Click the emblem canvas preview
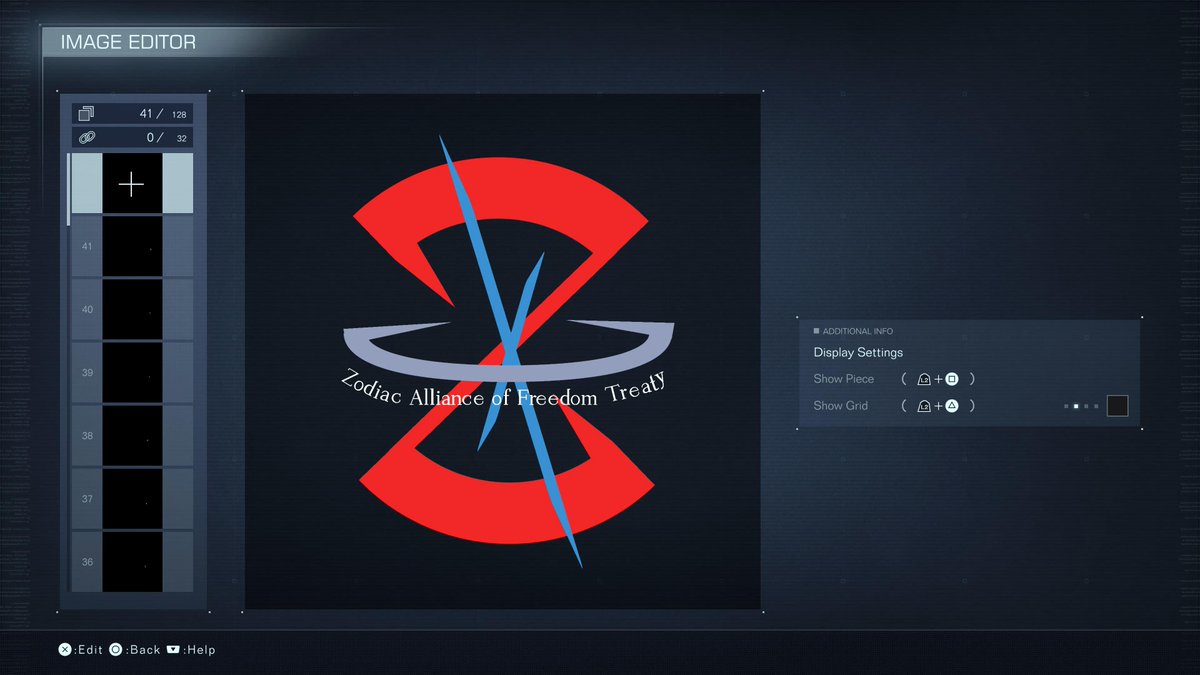The height and width of the screenshot is (675, 1200). click(503, 351)
